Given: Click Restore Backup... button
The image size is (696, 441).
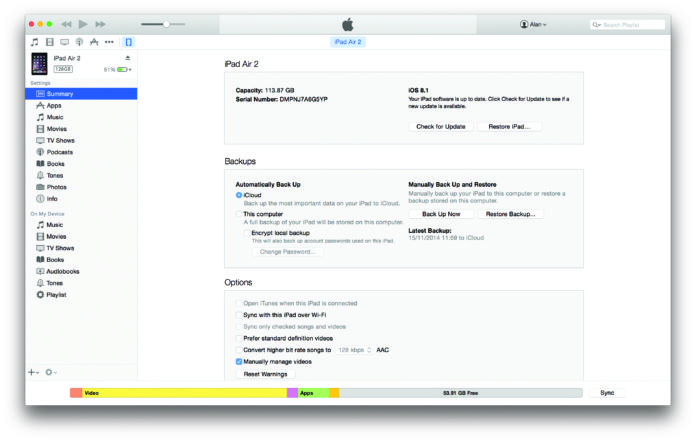Looking at the screenshot, I should [x=510, y=214].
